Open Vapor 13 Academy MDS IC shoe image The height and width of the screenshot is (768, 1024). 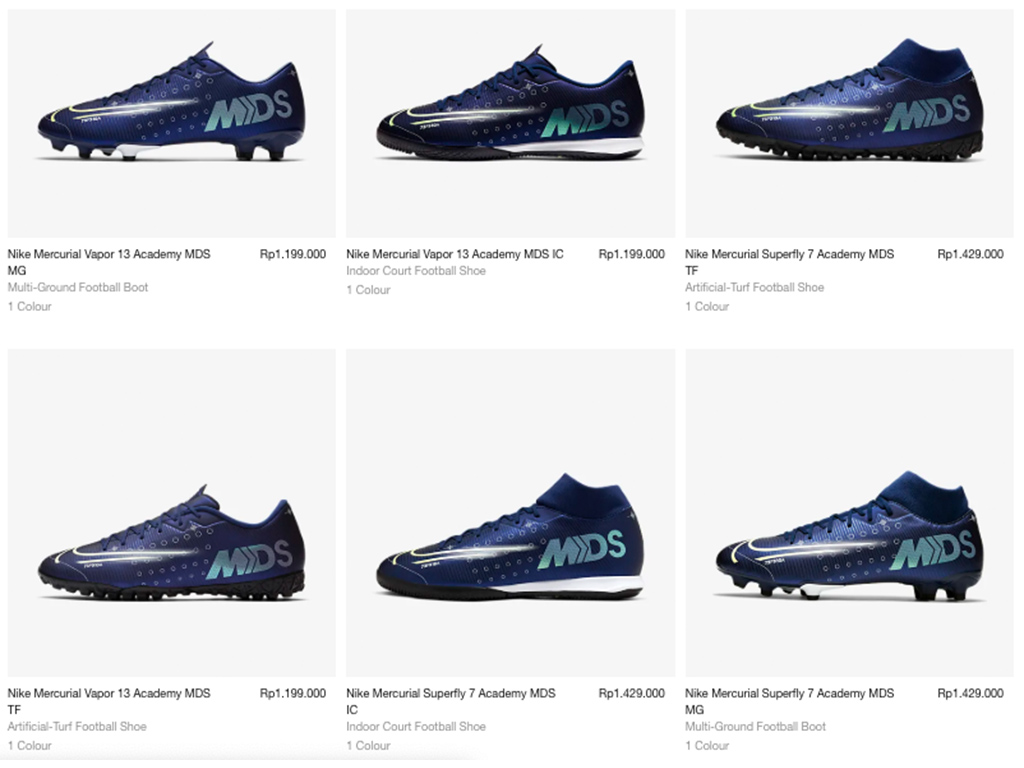click(x=510, y=123)
